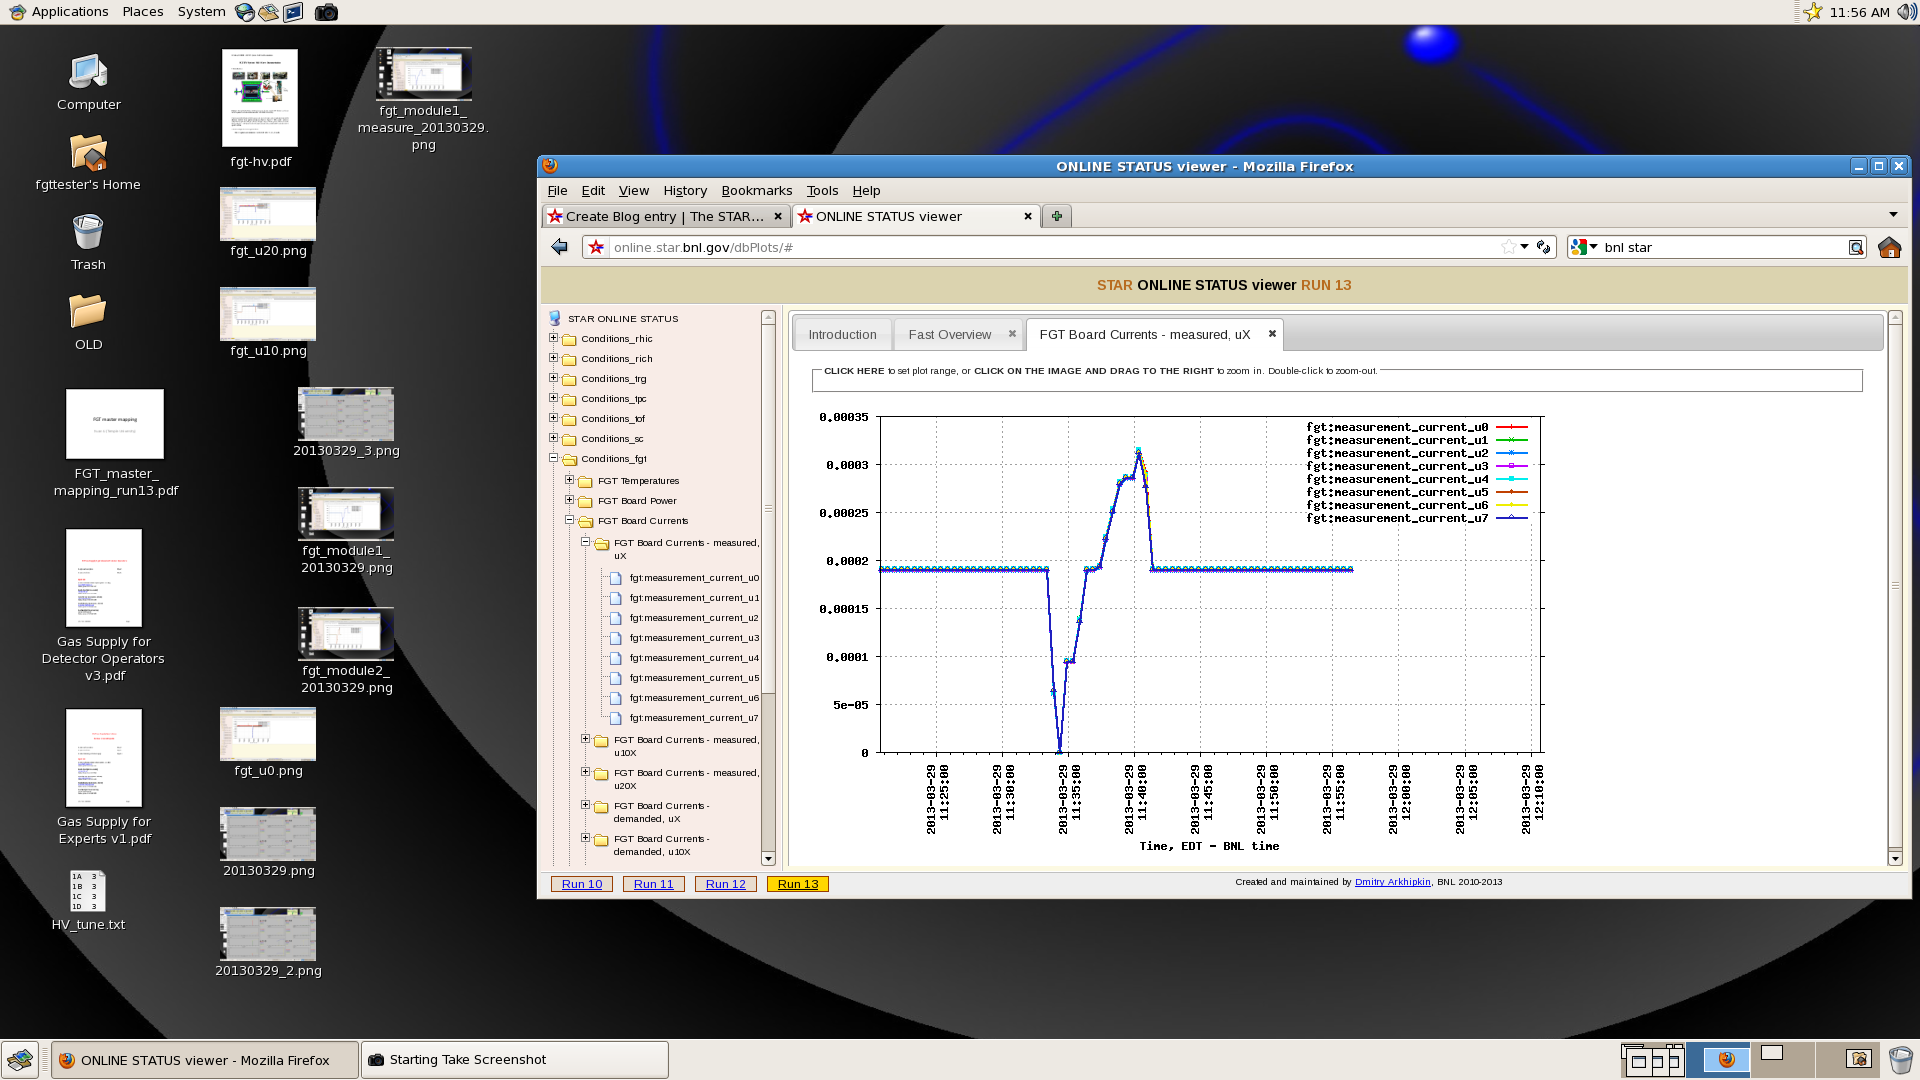Select fgt:measurement_current_u7 tree item
The width and height of the screenshot is (1920, 1080).
694,718
